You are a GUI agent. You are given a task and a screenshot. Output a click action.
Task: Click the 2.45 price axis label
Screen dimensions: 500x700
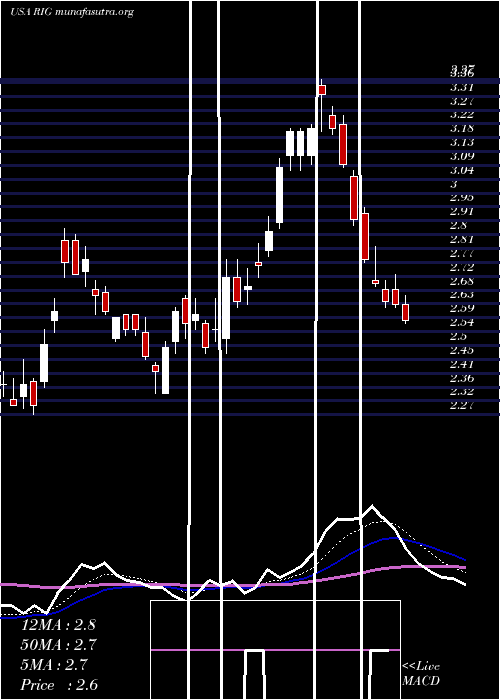[462, 350]
